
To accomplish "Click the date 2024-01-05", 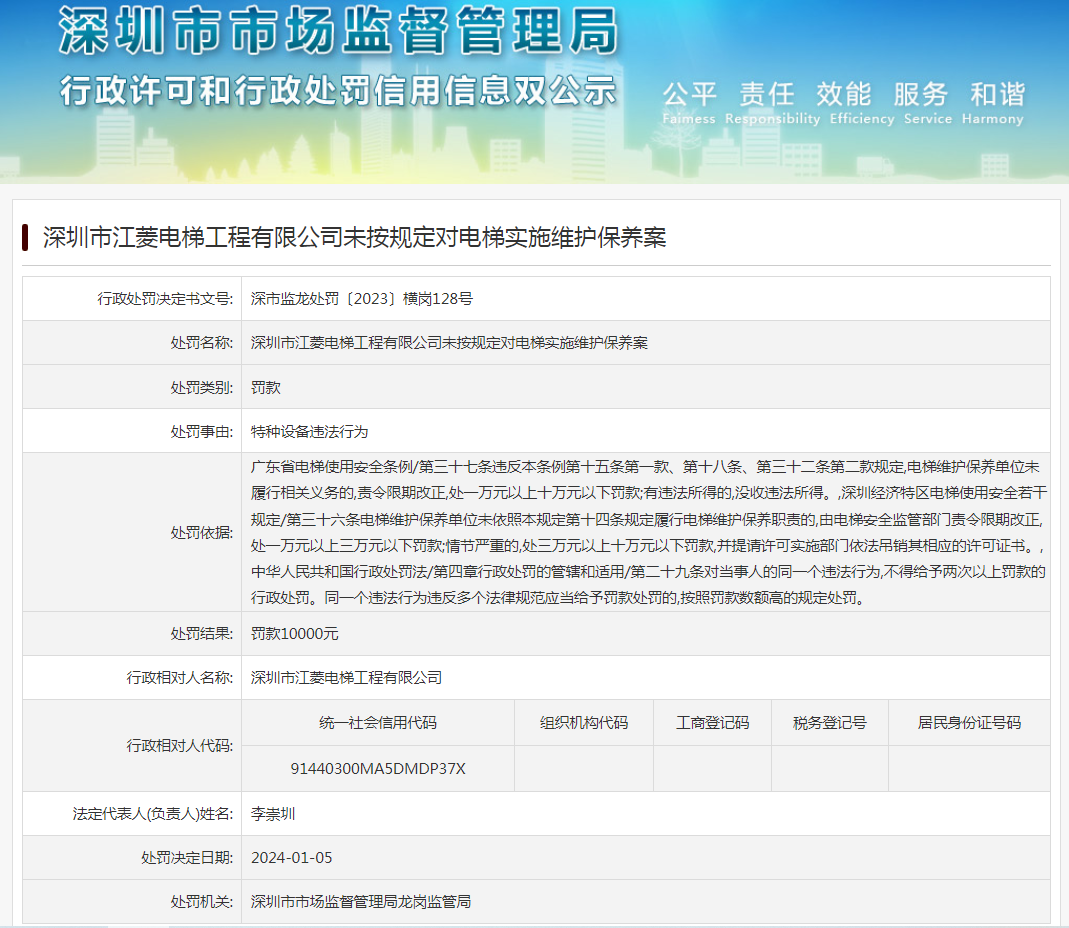I will pyautogui.click(x=292, y=858).
